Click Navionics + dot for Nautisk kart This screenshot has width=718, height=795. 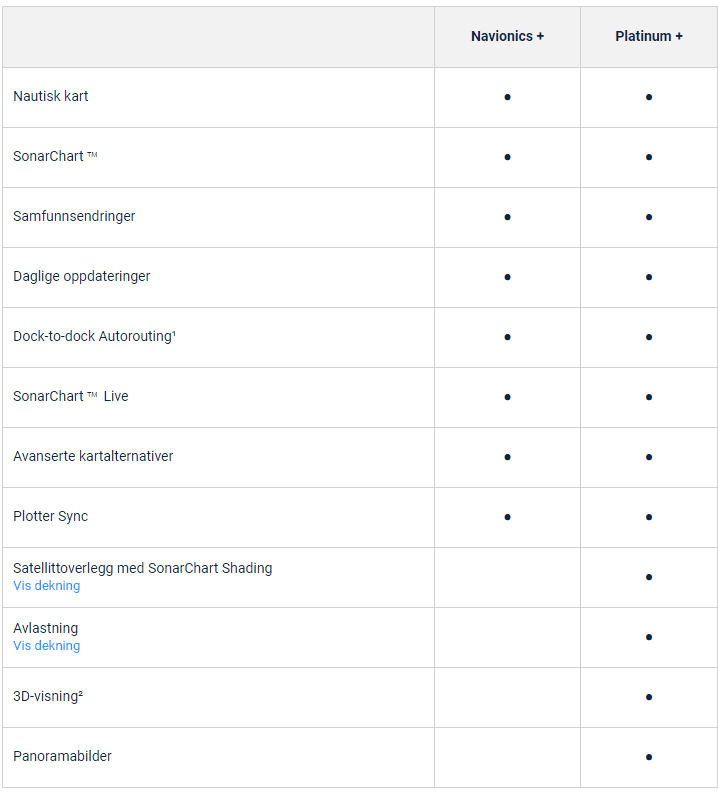click(508, 97)
